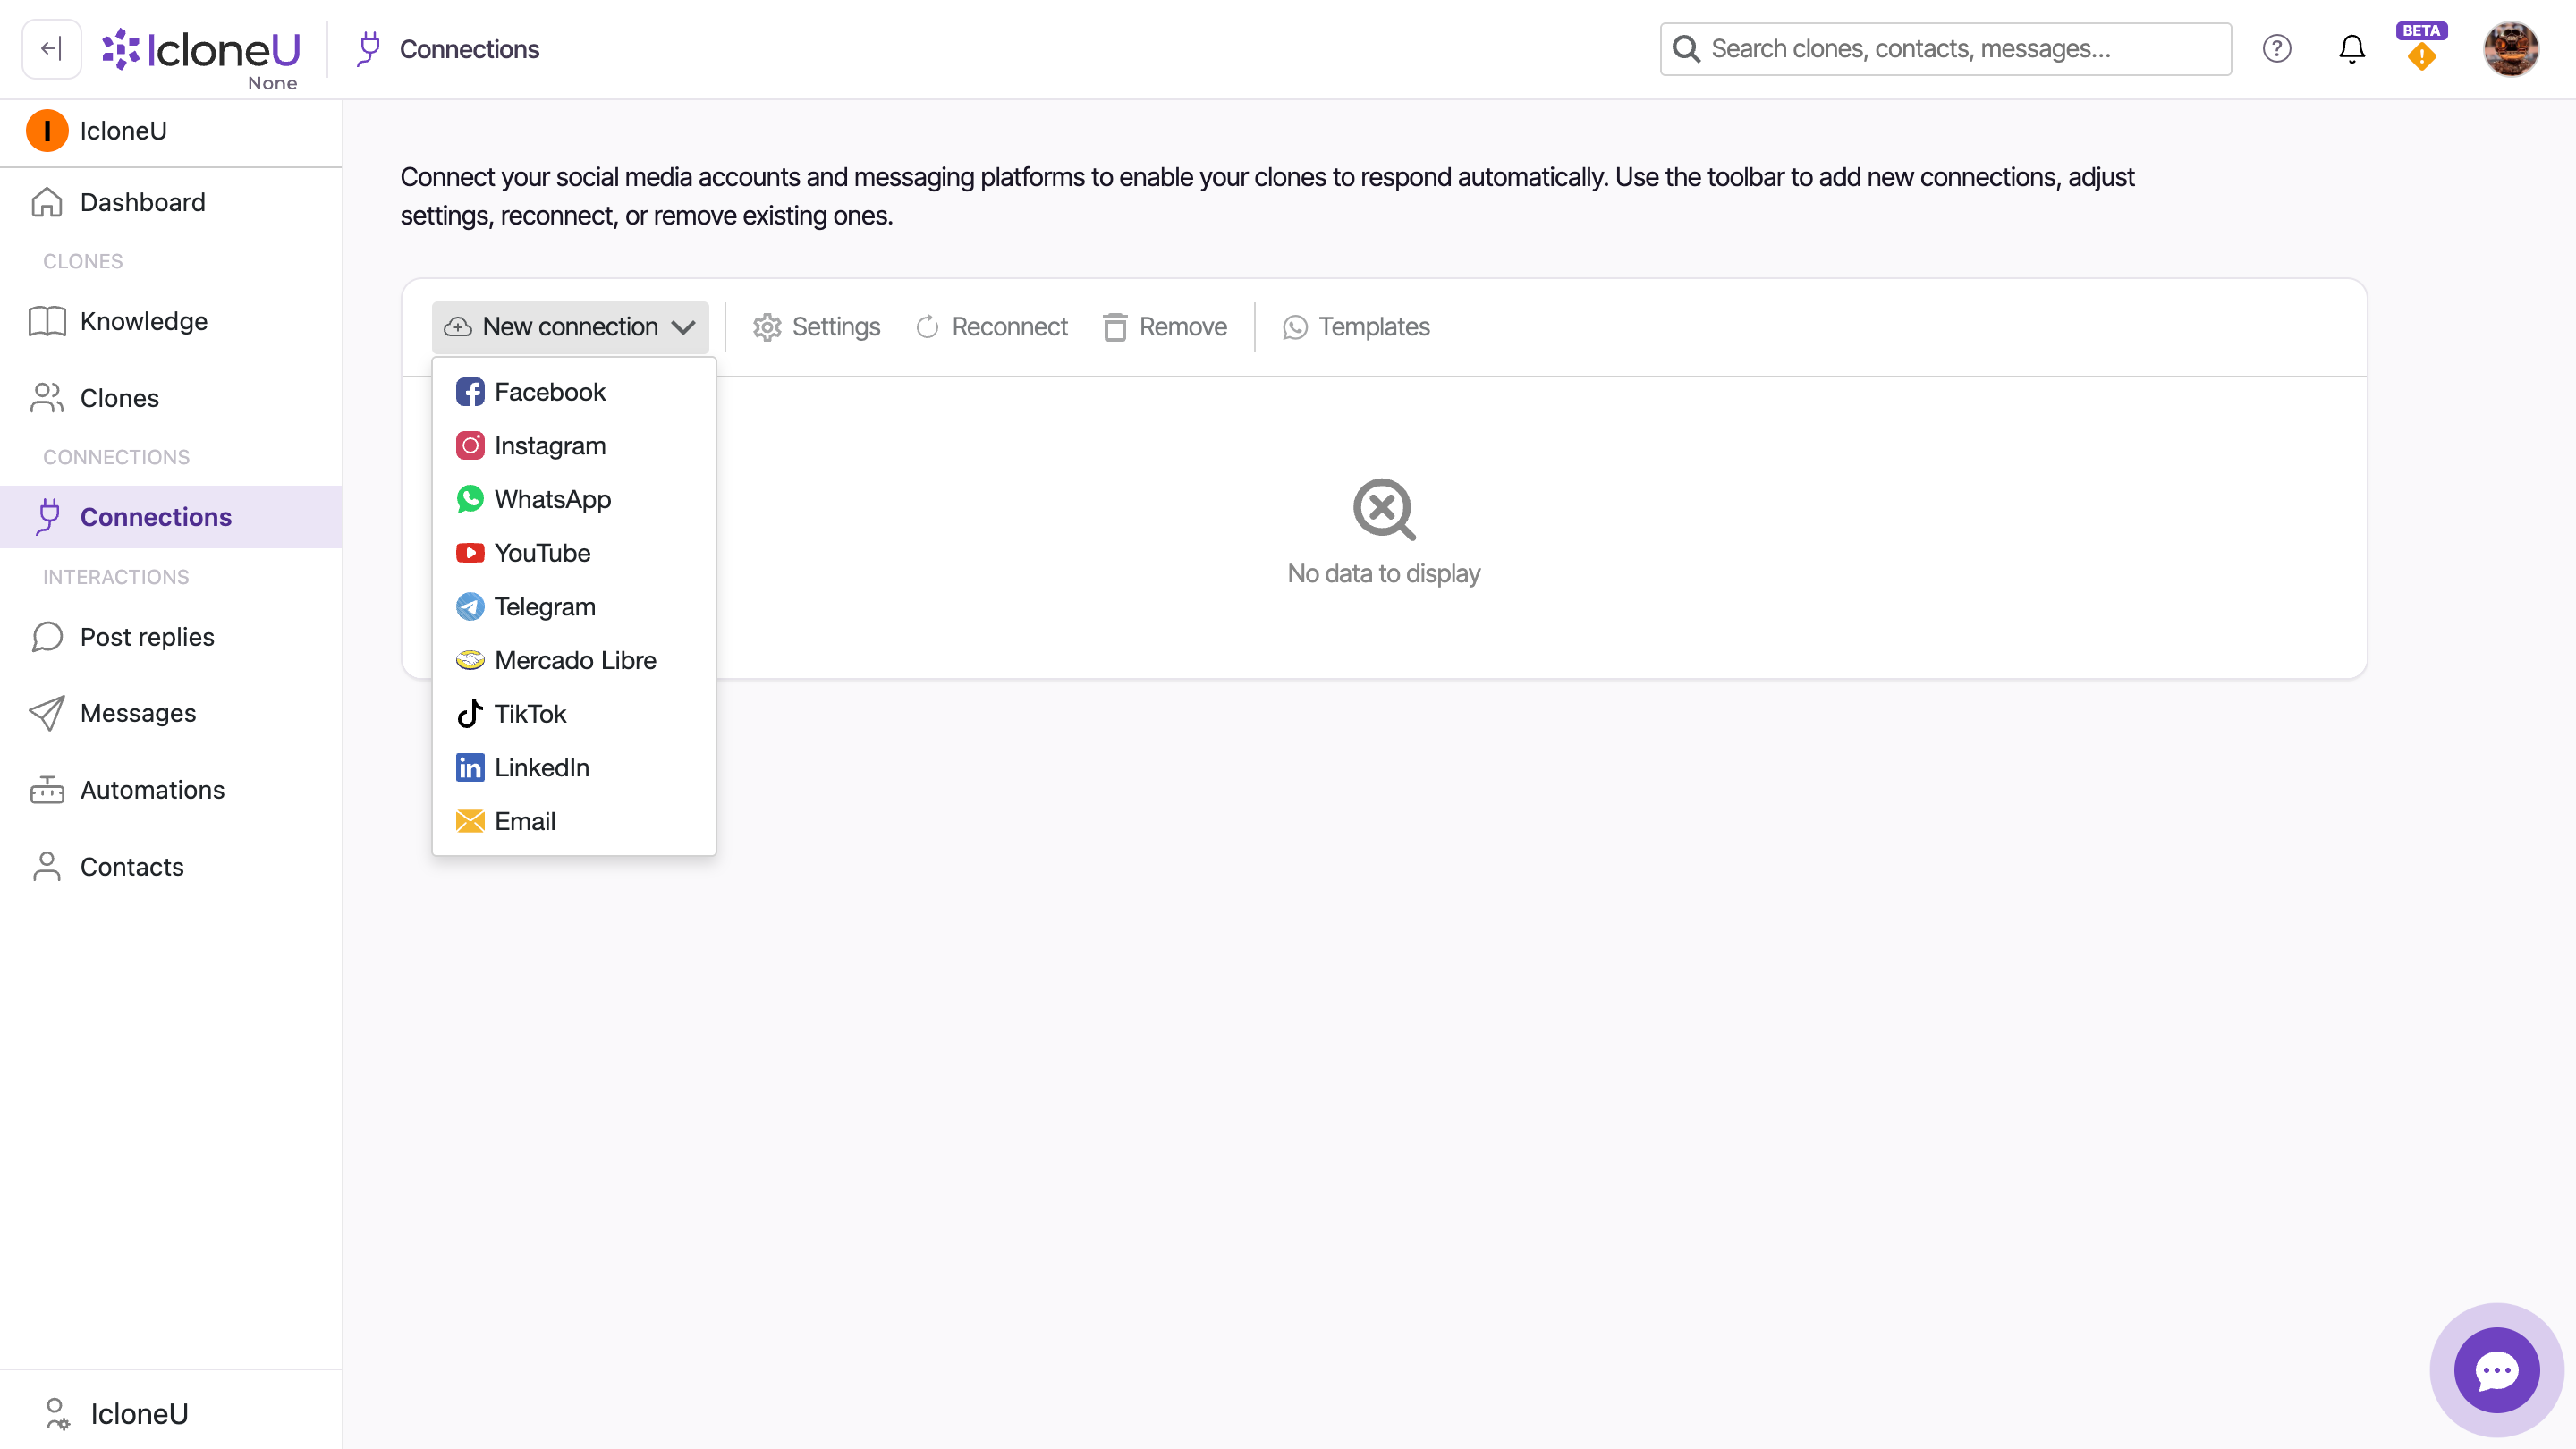Image resolution: width=2576 pixels, height=1449 pixels.
Task: Open Knowledge in the sidebar
Action: [x=171, y=322]
